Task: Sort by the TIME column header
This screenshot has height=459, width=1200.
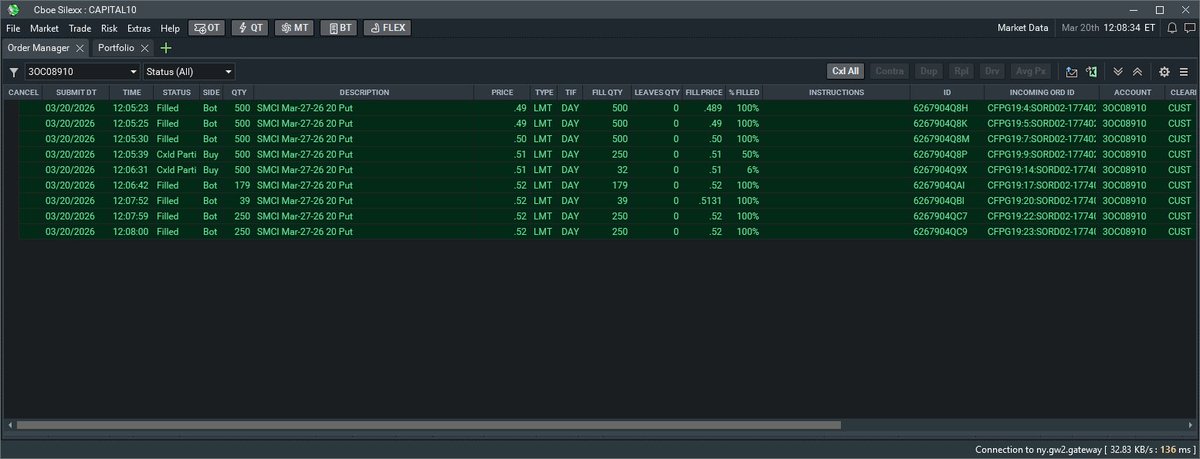Action: (x=132, y=93)
